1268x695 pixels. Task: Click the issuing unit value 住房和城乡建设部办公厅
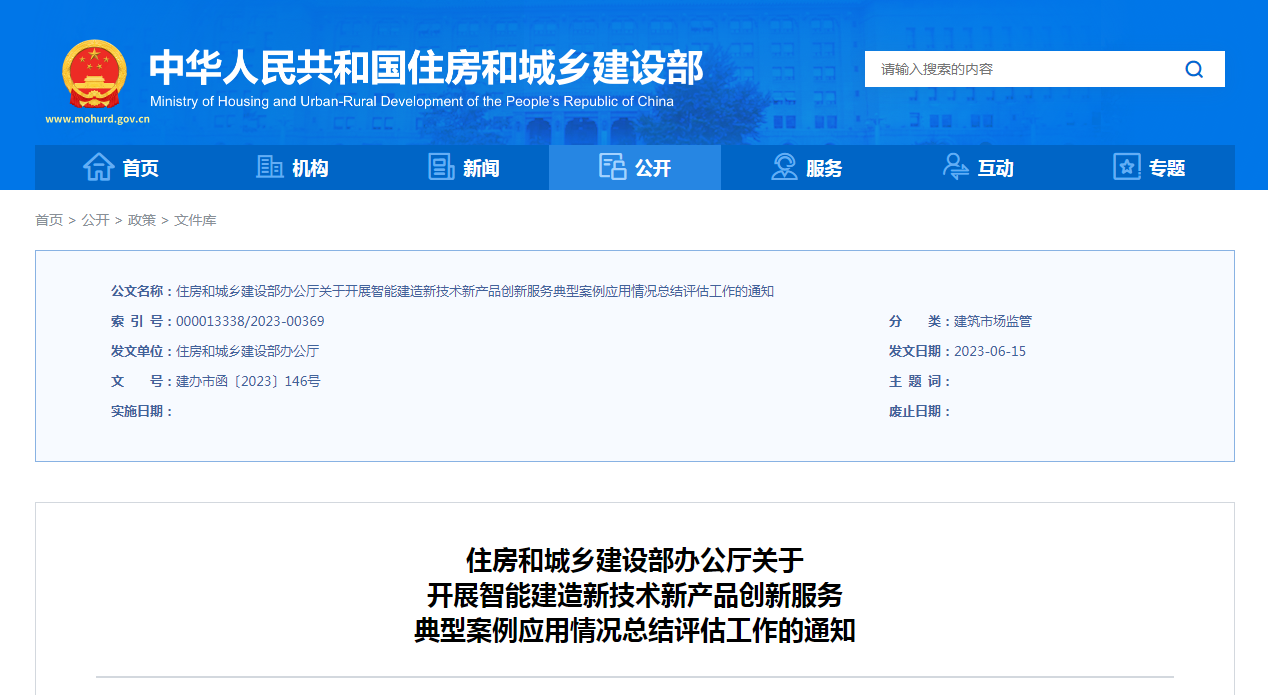247,351
